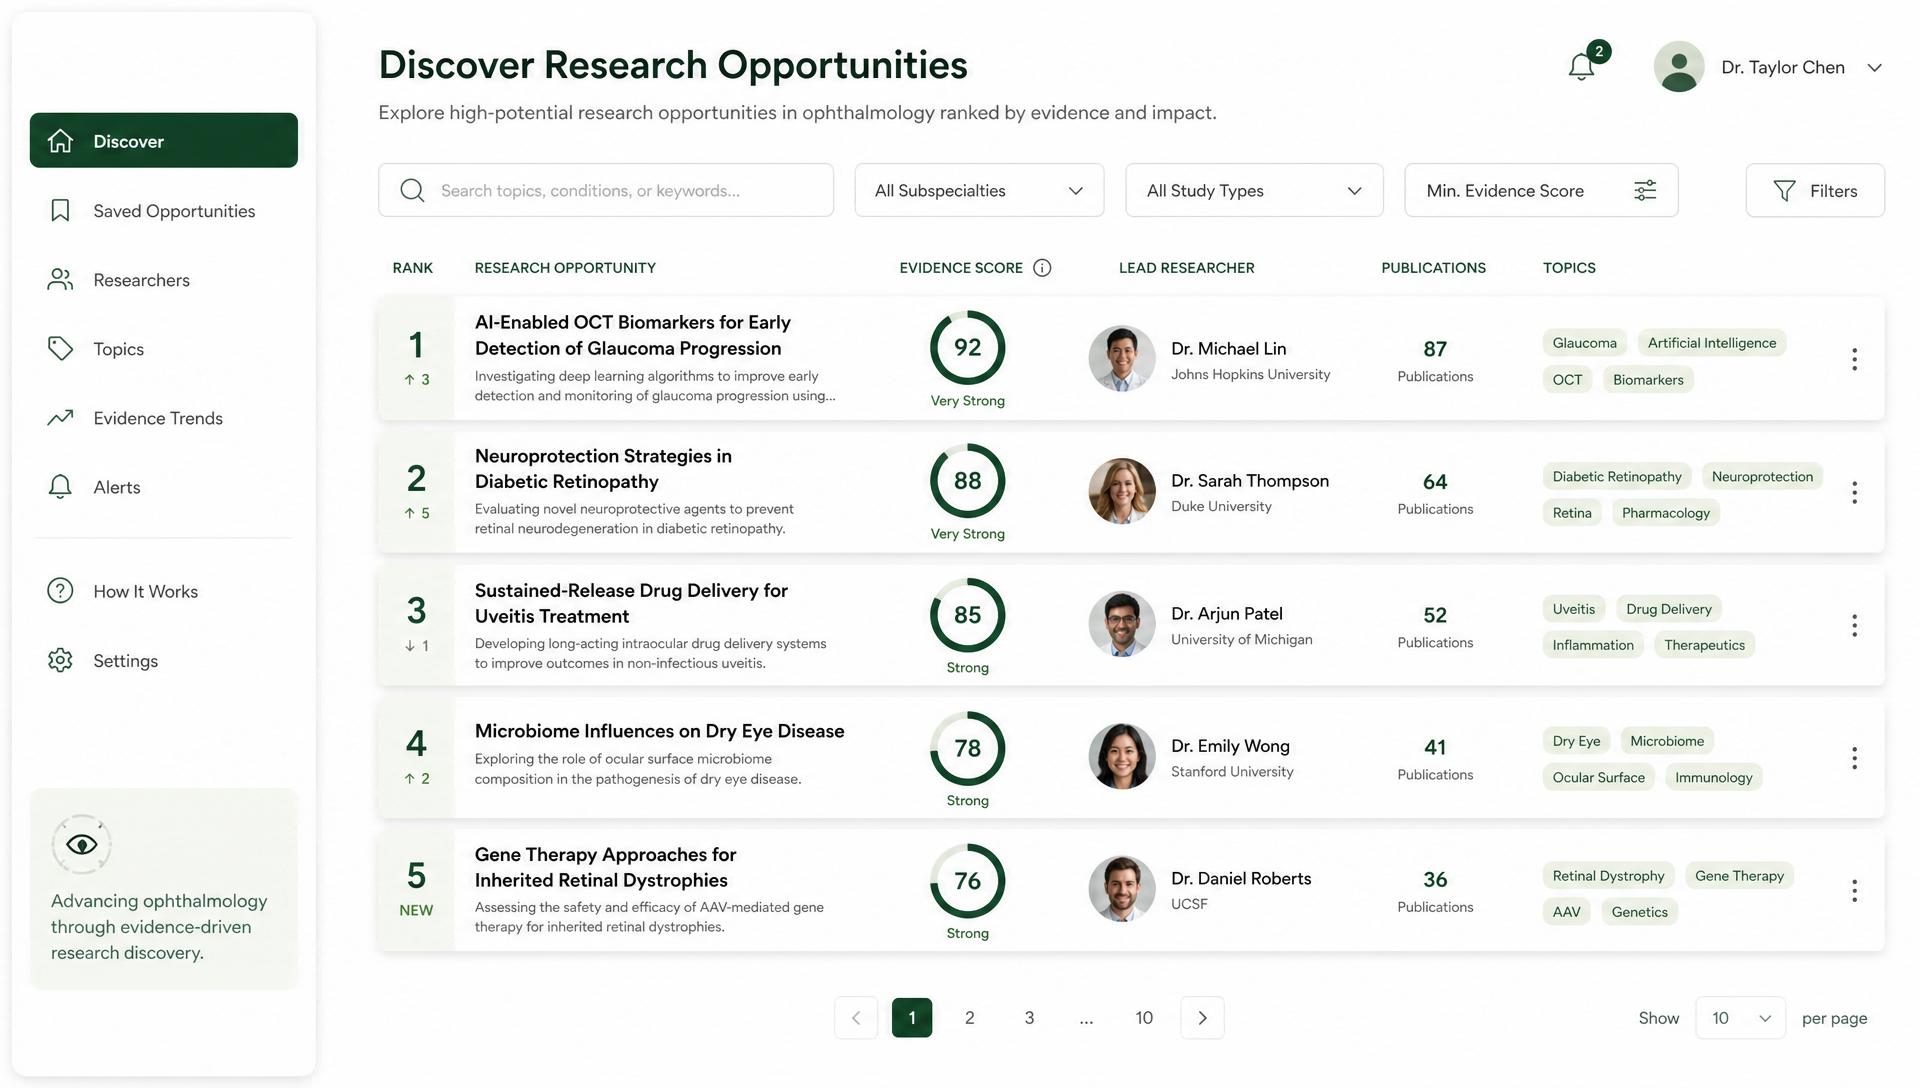Select page 1 in pagination
1920x1088 pixels.
pyautogui.click(x=912, y=1018)
